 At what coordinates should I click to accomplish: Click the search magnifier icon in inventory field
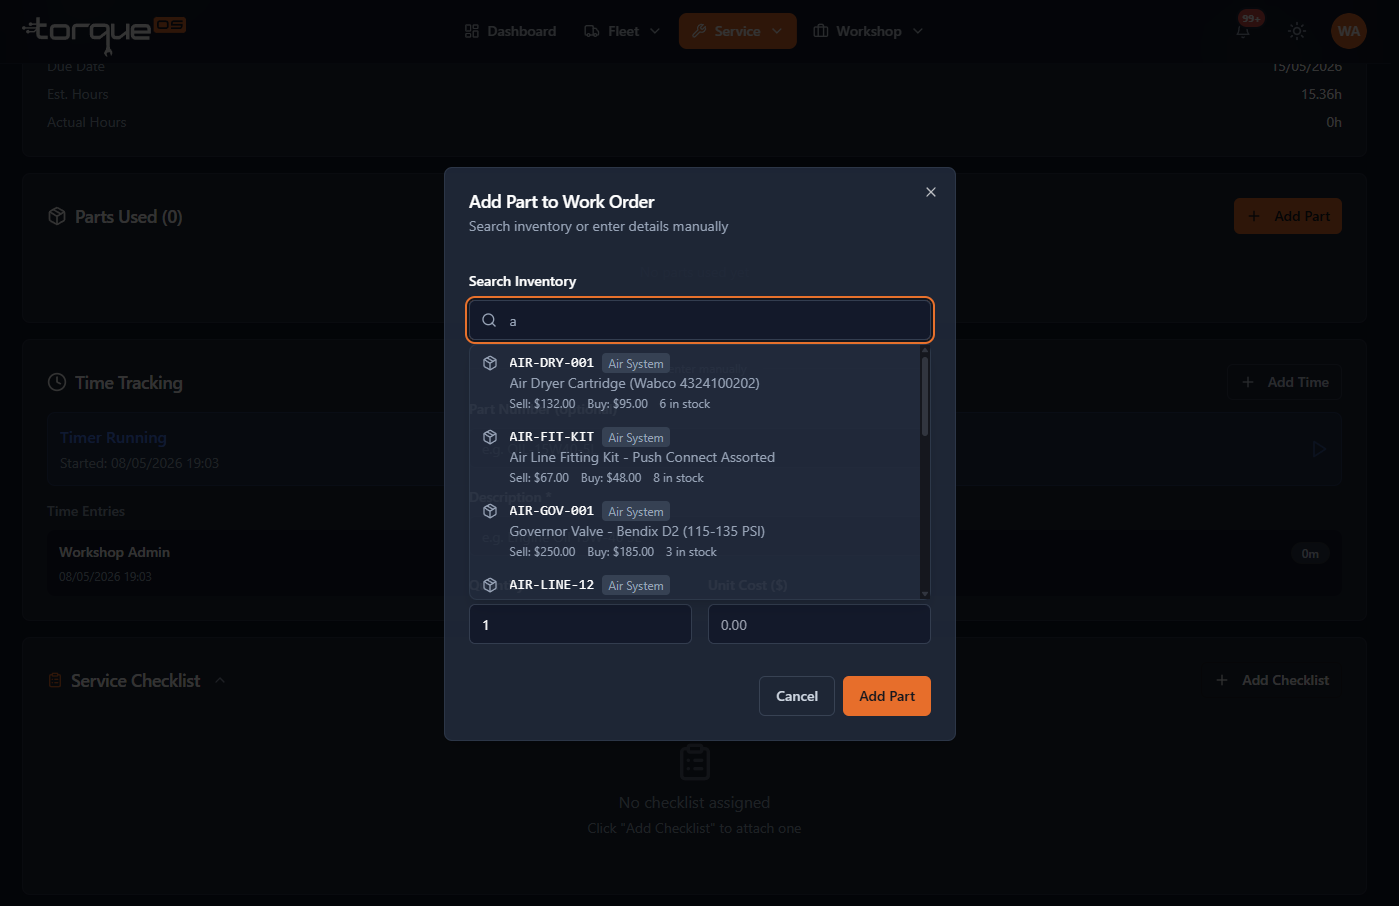pyautogui.click(x=489, y=320)
